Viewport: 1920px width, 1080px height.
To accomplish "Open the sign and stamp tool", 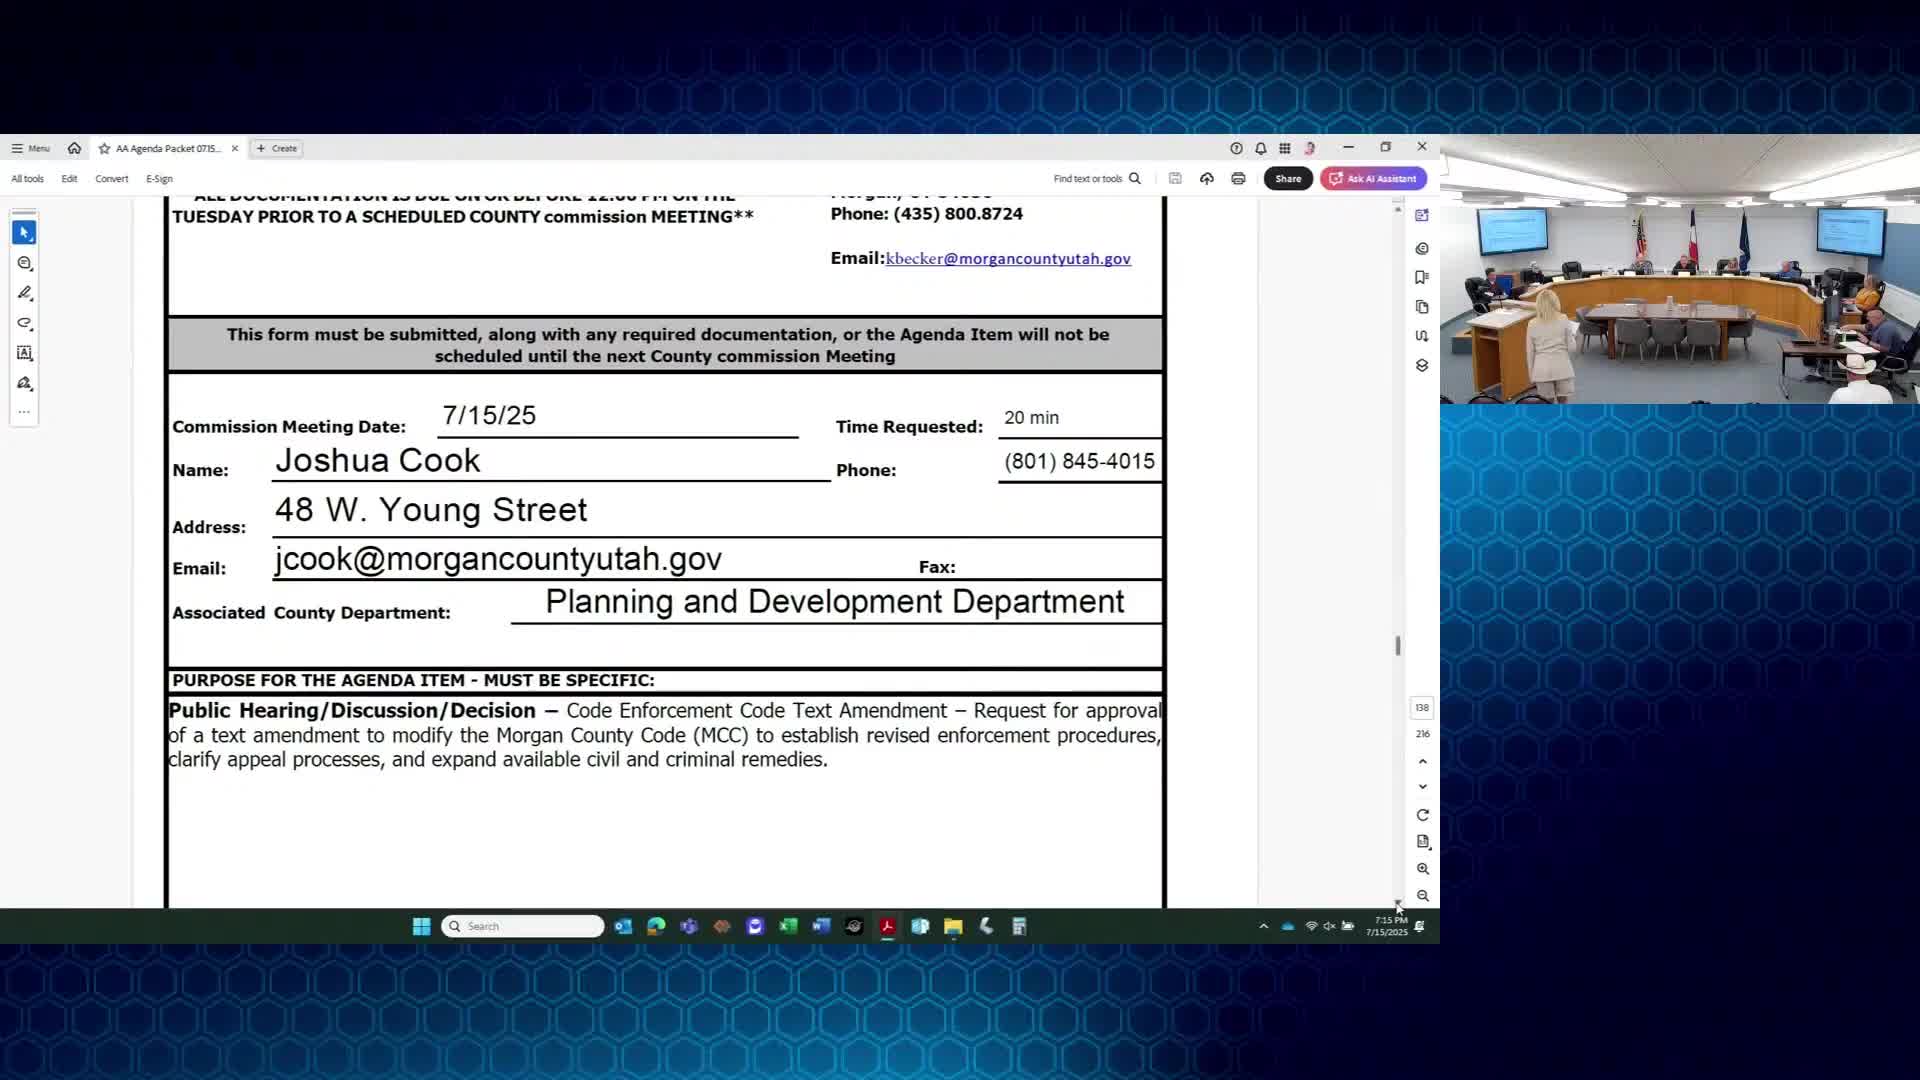I will coord(25,383).
